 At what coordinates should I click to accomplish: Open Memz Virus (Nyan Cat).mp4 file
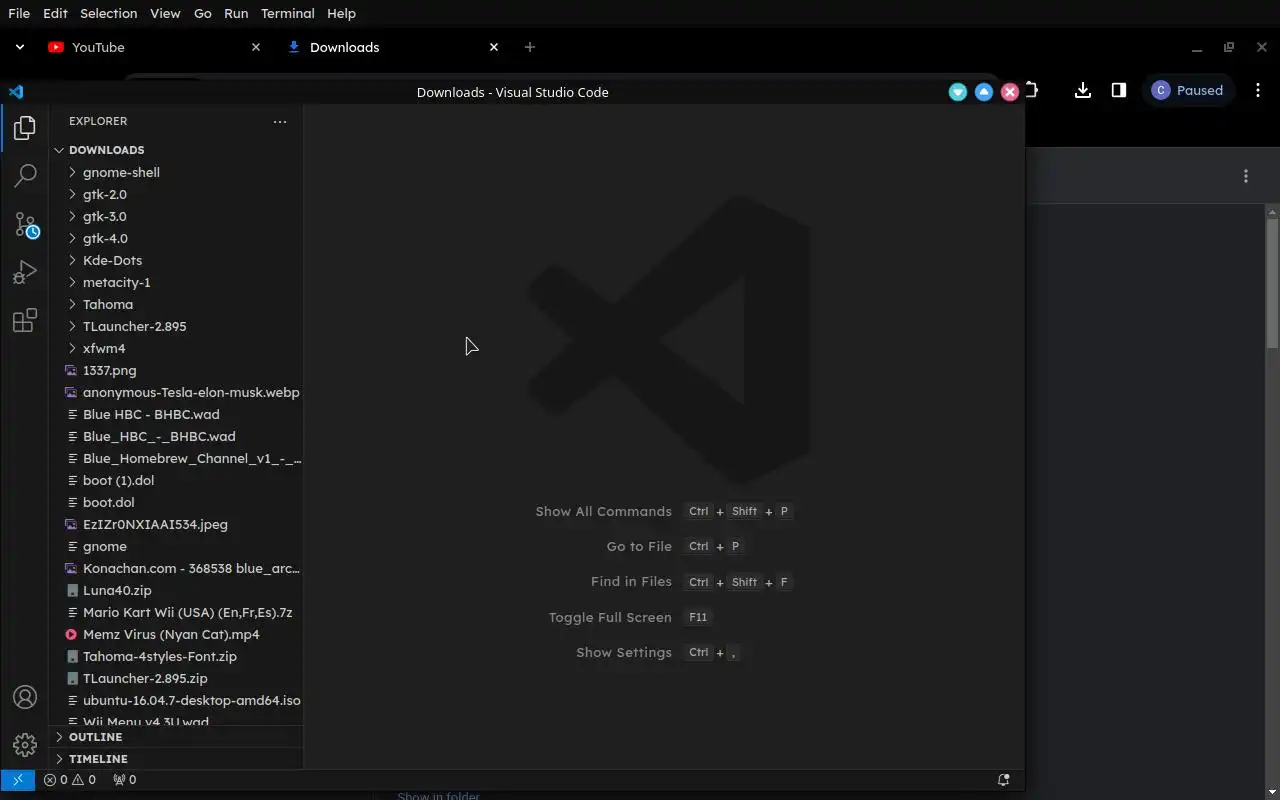[x=176, y=634]
